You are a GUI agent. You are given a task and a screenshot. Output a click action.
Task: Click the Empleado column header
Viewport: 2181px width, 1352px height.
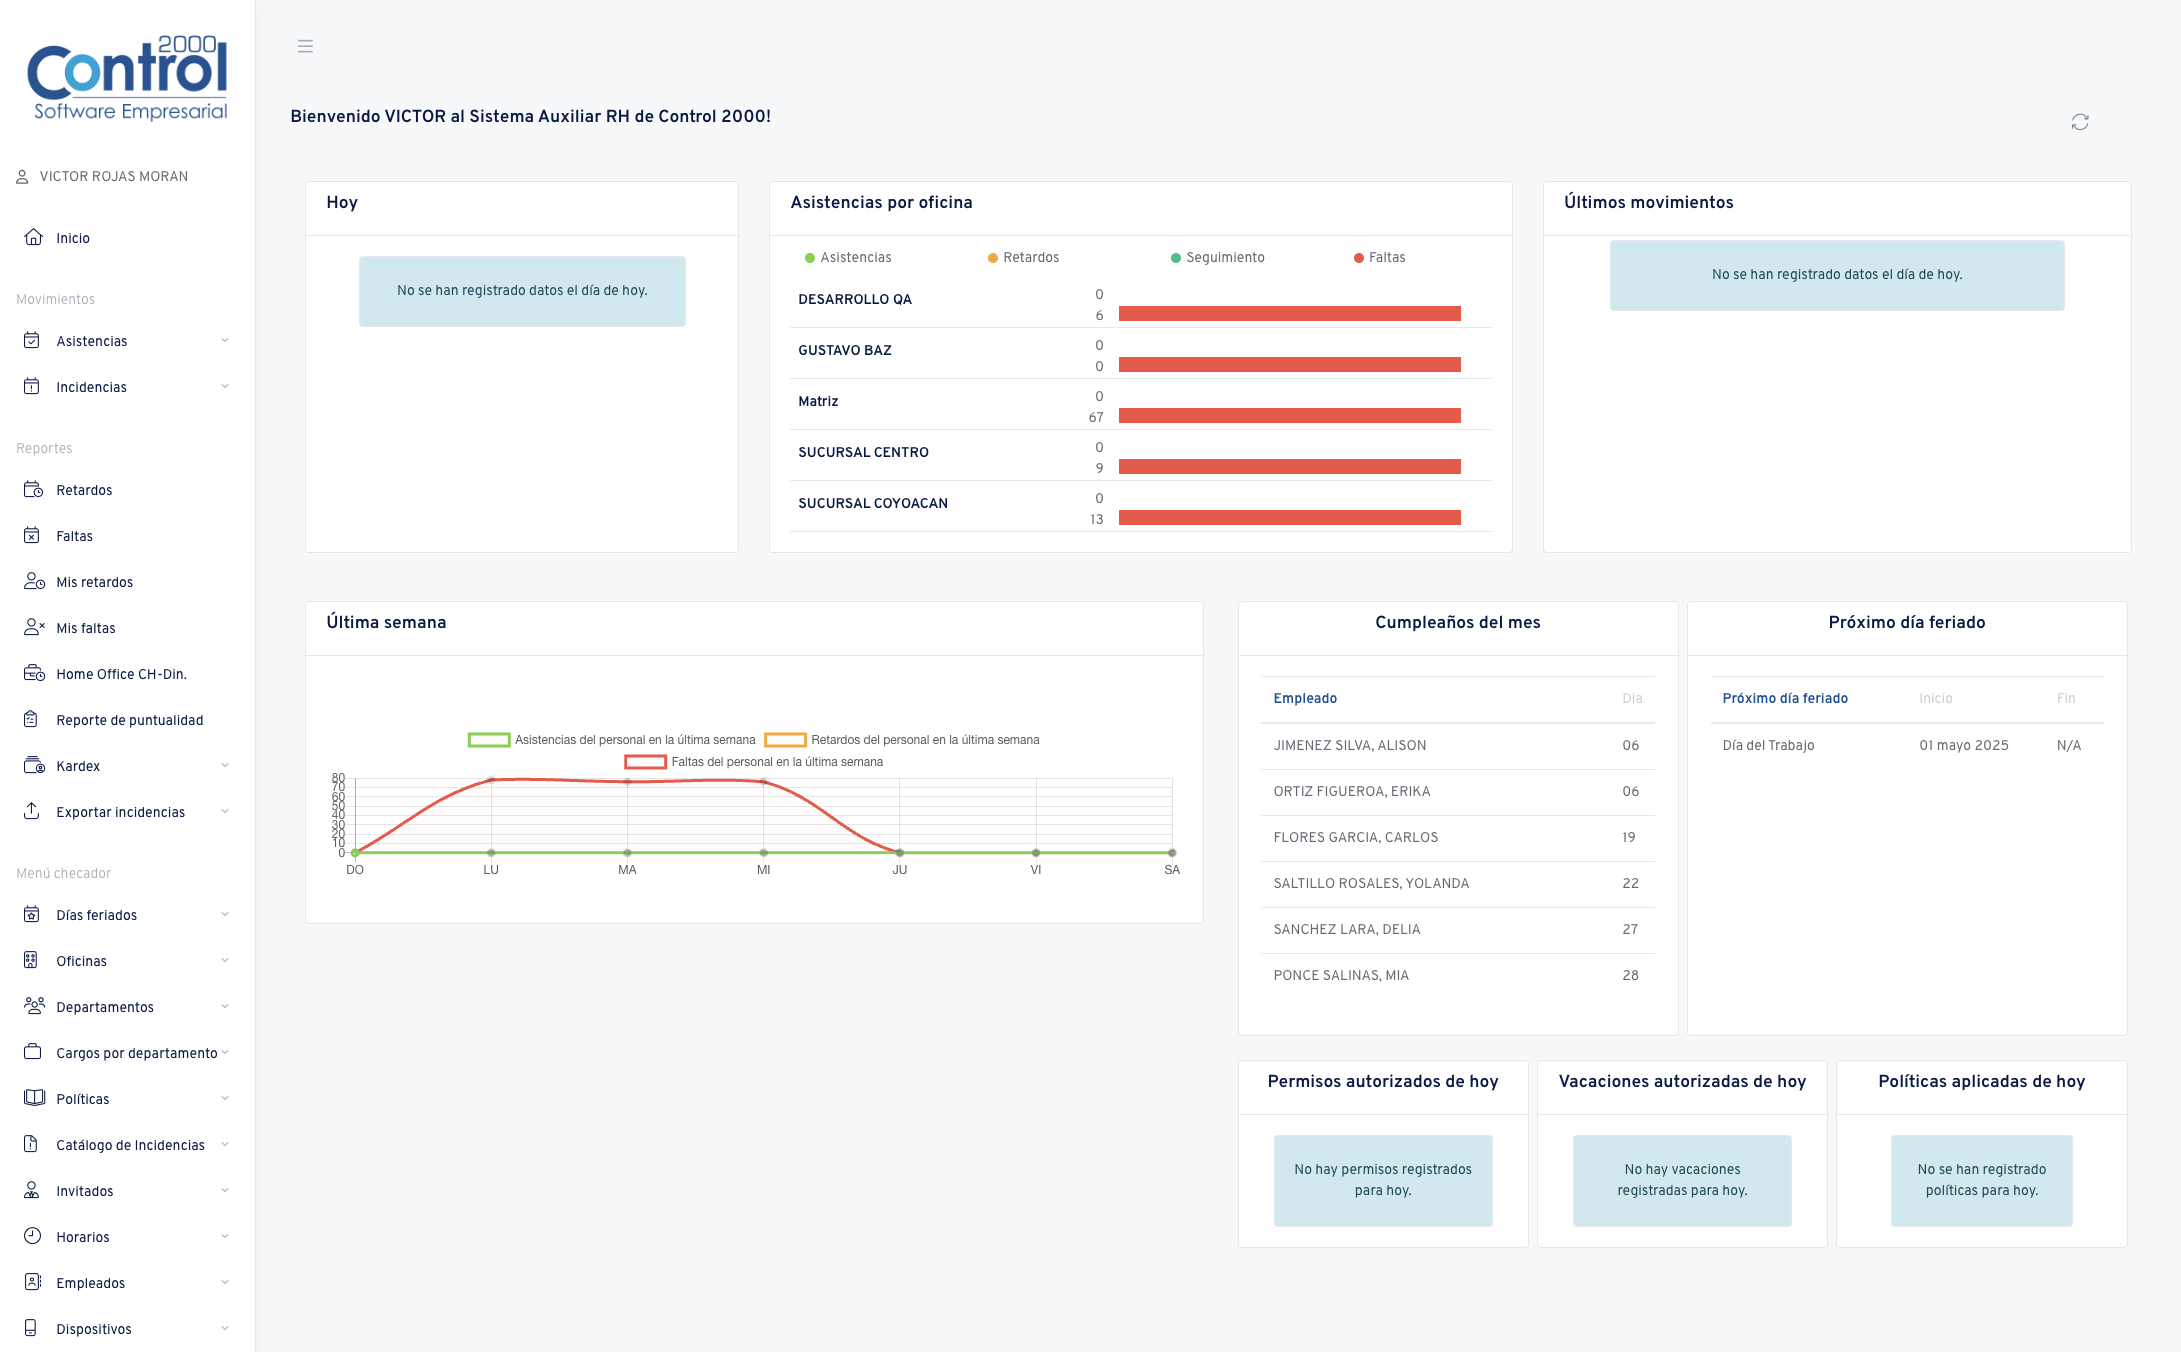[1305, 698]
